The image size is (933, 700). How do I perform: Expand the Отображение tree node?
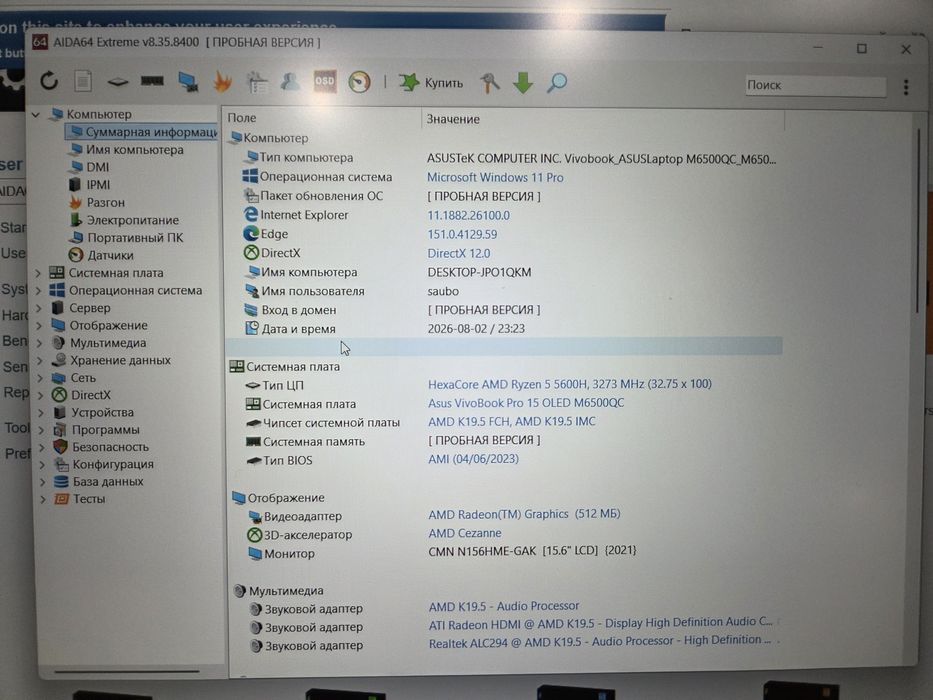coord(39,326)
